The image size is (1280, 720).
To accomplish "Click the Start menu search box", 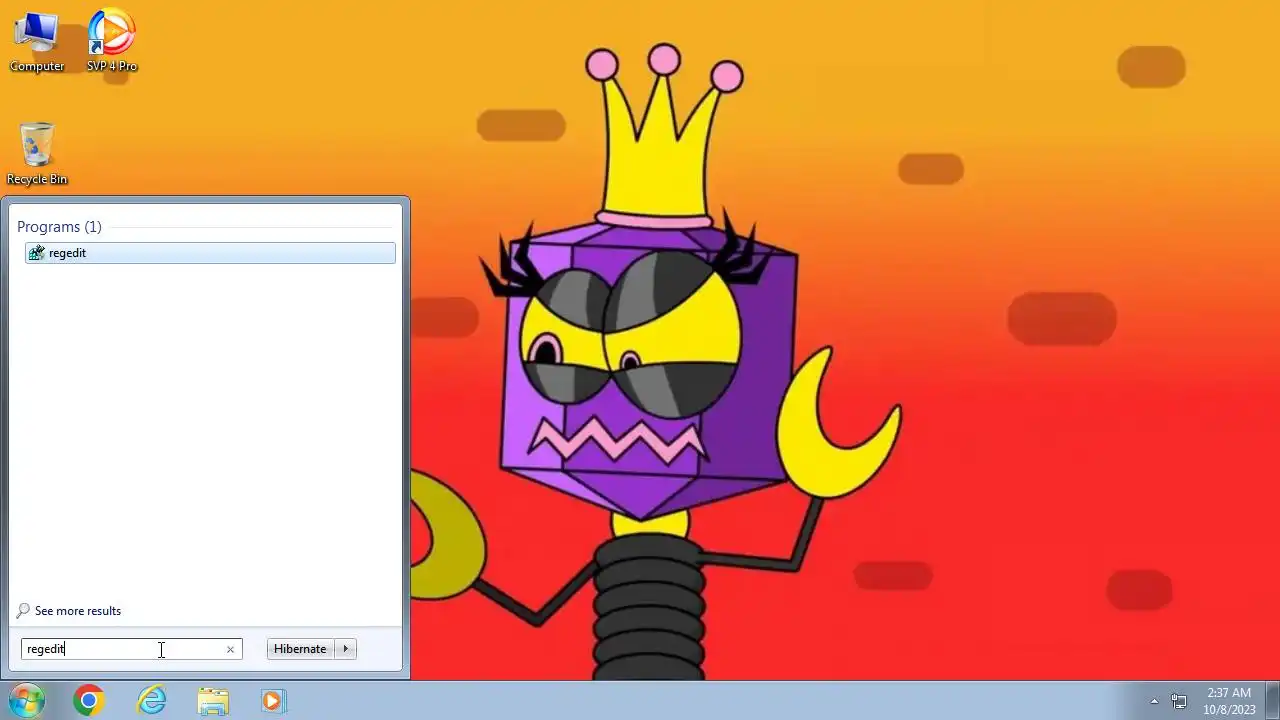I will (x=131, y=649).
